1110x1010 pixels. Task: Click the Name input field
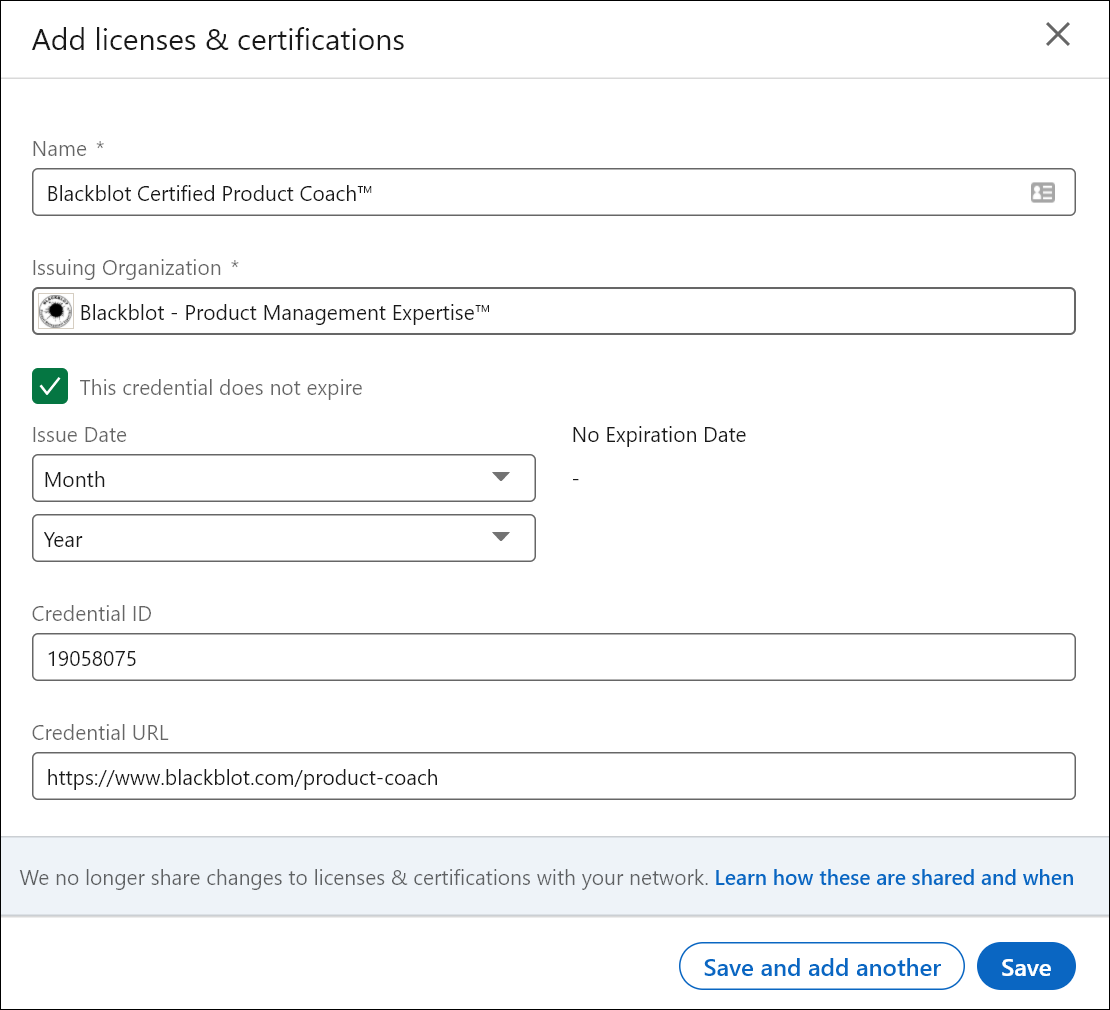pos(554,193)
